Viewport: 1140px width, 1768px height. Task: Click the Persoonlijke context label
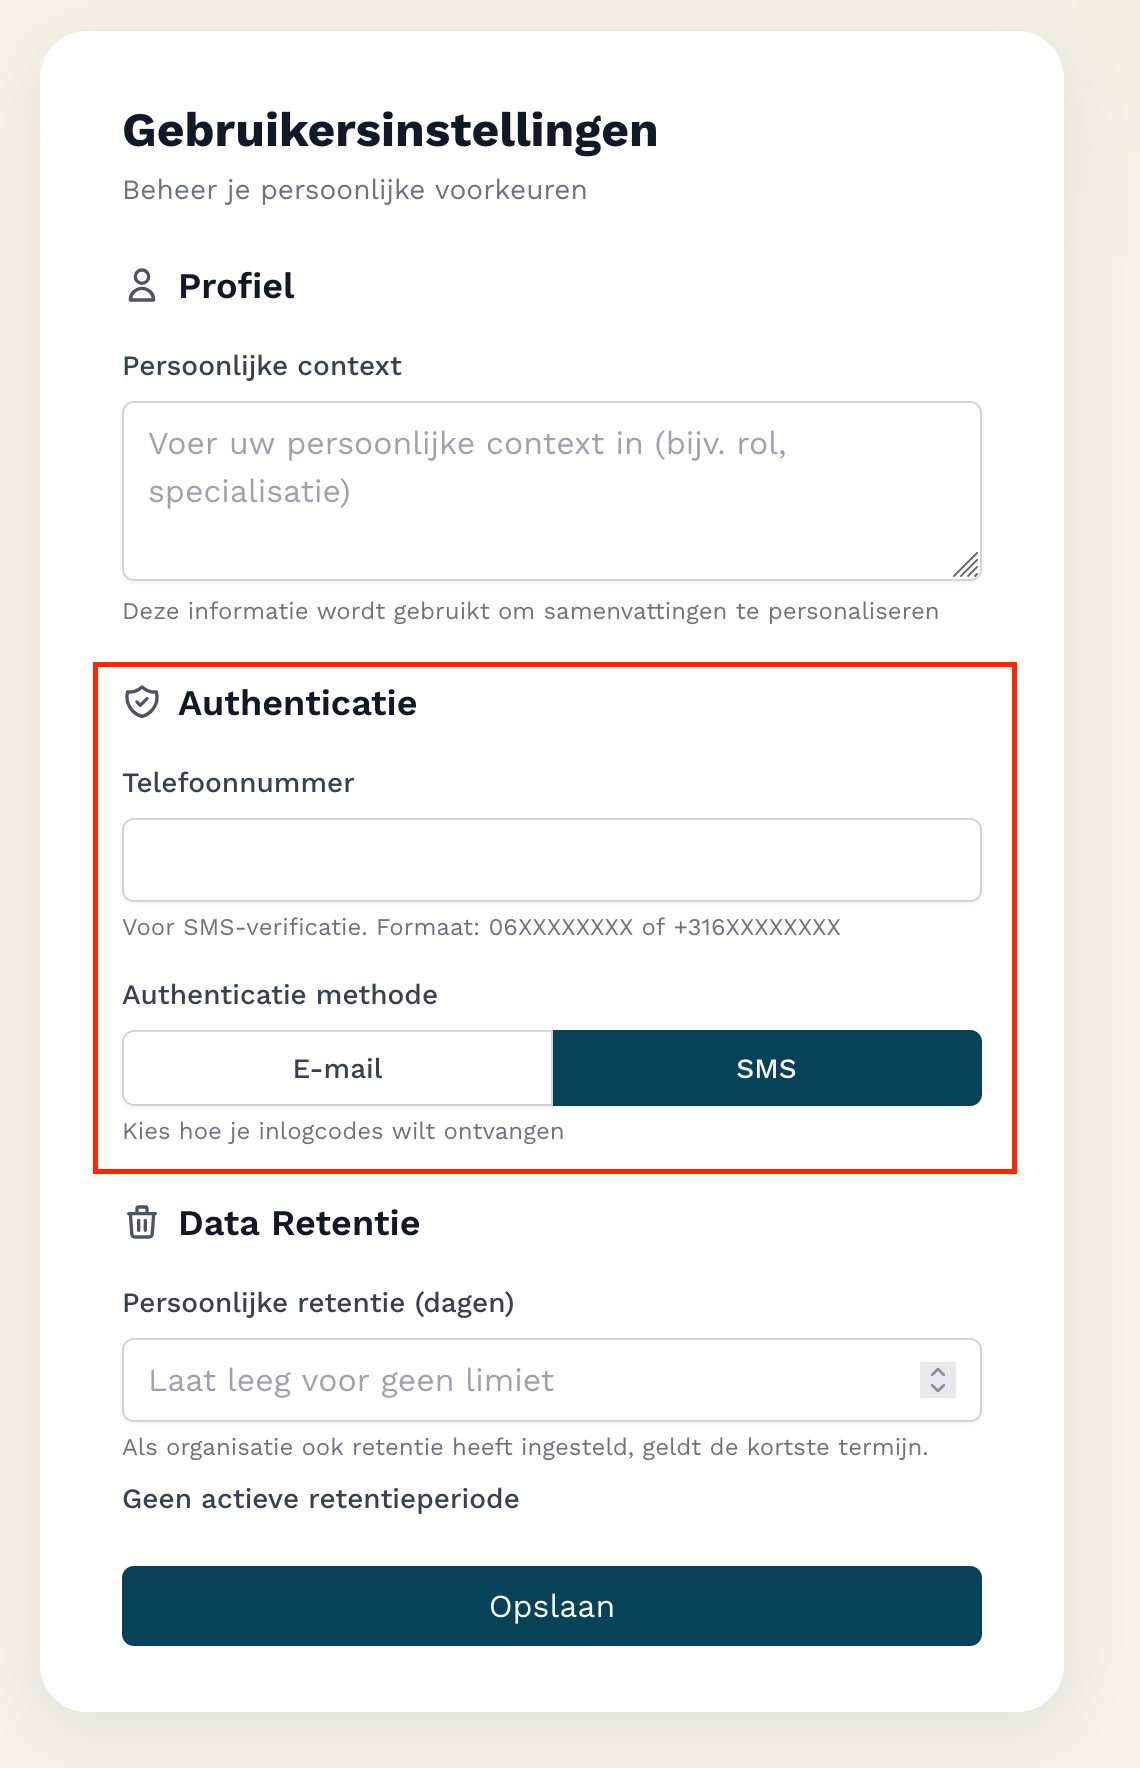point(262,366)
